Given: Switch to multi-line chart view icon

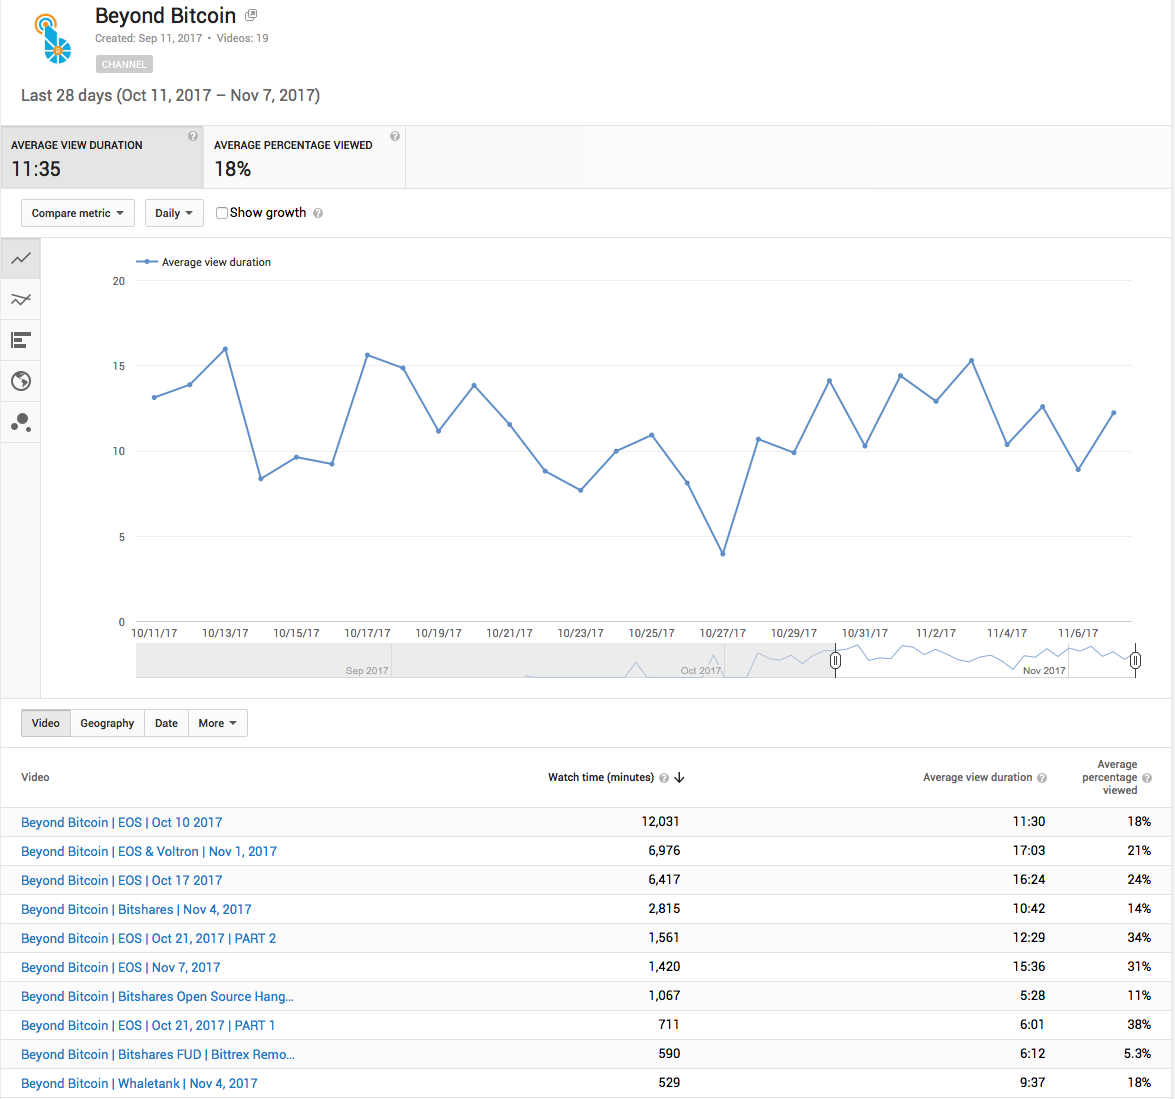Looking at the screenshot, I should (x=21, y=300).
